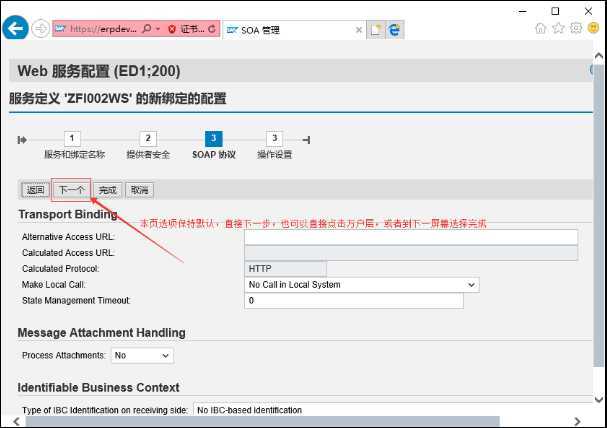Click the Make Local Call label
This screenshot has height=428, width=607.
[53, 285]
